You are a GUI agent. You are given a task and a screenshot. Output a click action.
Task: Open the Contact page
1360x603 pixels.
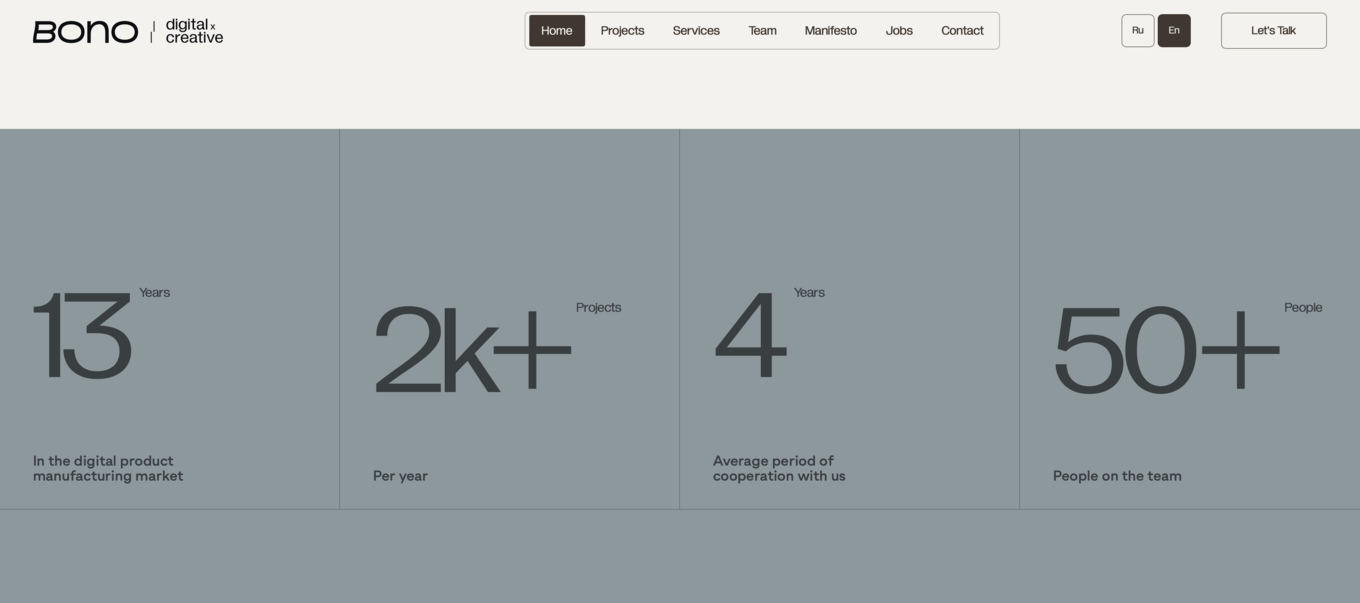point(962,31)
